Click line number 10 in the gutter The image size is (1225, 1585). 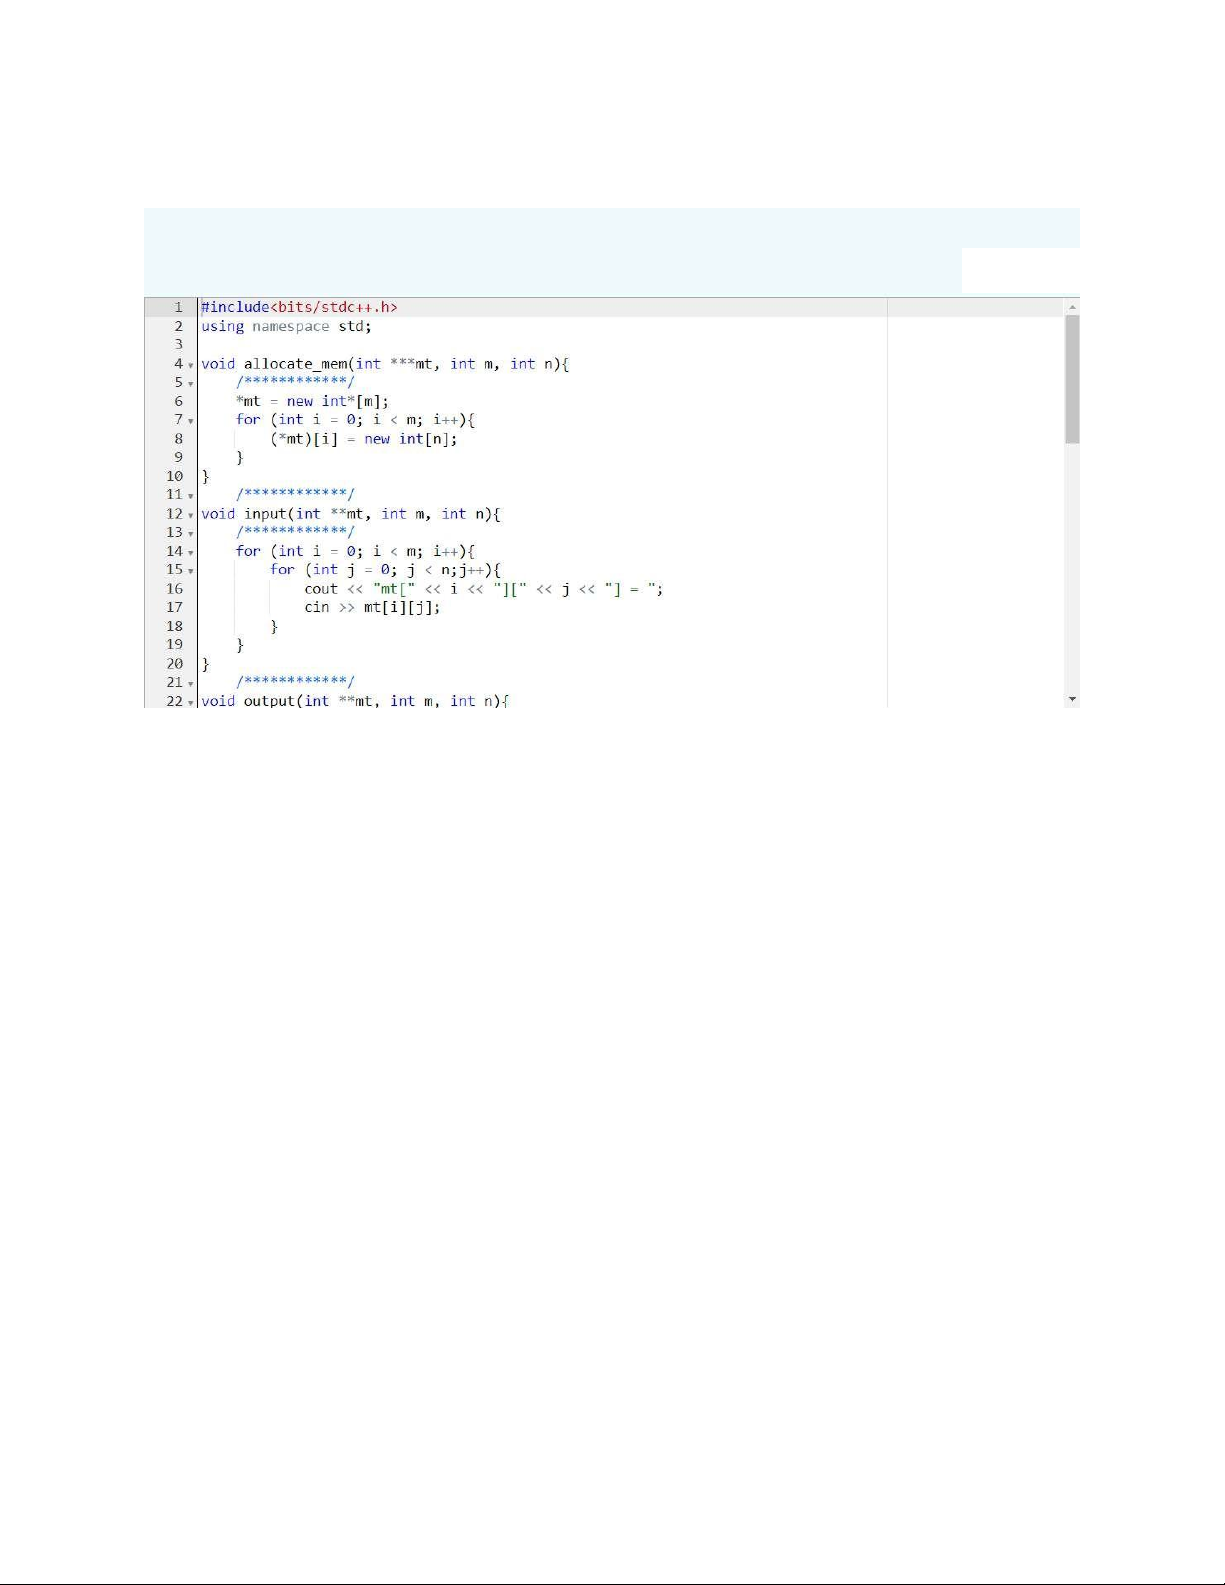coord(175,476)
